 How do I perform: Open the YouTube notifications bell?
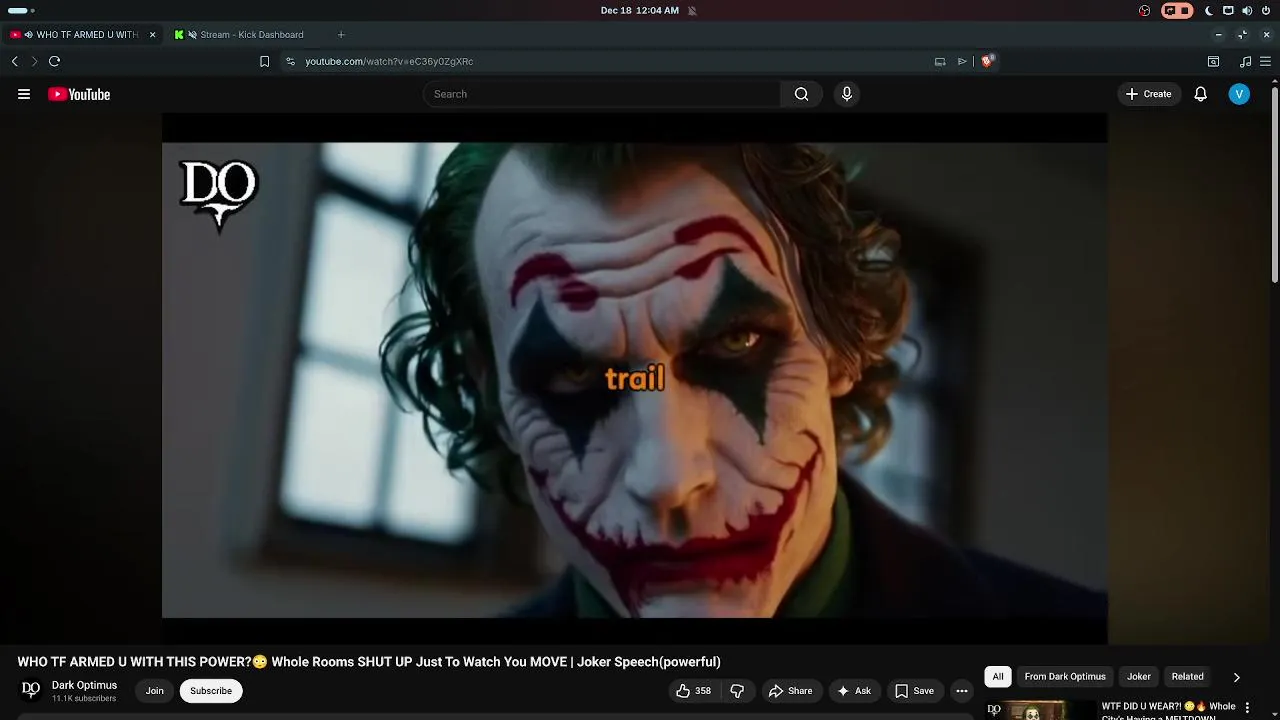[1201, 94]
